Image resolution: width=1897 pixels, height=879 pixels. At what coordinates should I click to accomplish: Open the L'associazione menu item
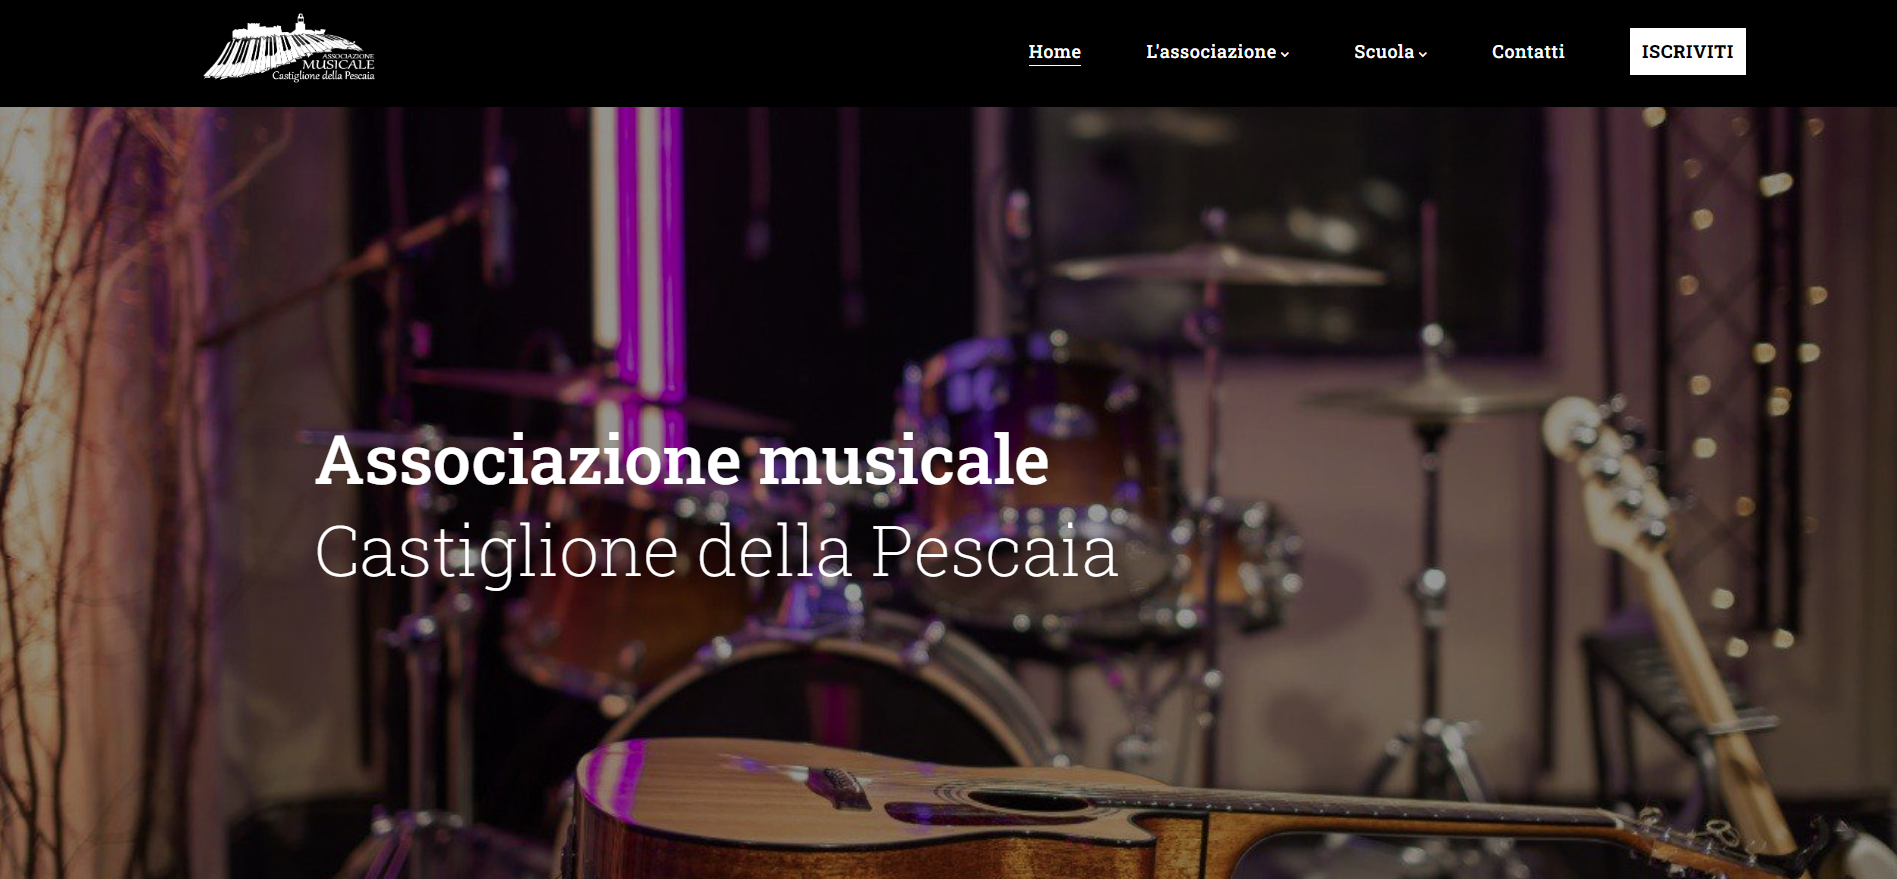pos(1211,52)
